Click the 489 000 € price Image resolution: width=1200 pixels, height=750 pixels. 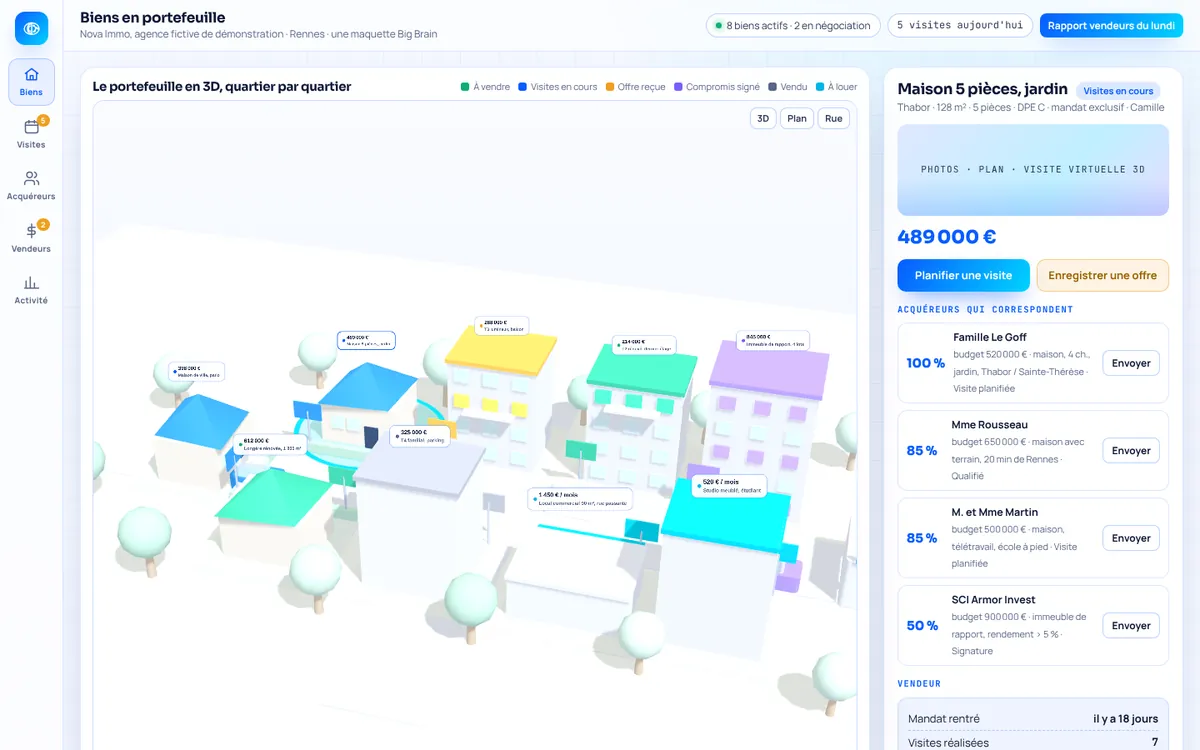coord(947,237)
